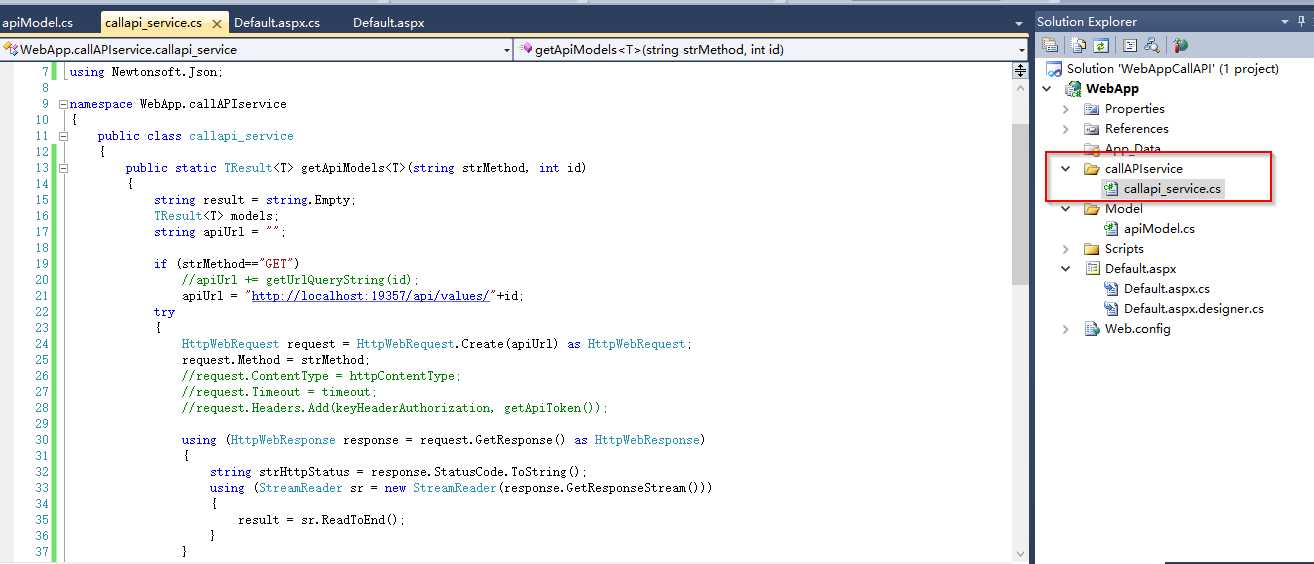Viewport: 1314px width, 564px height.
Task: Switch to the apiModel.cs tab
Action: pos(38,22)
